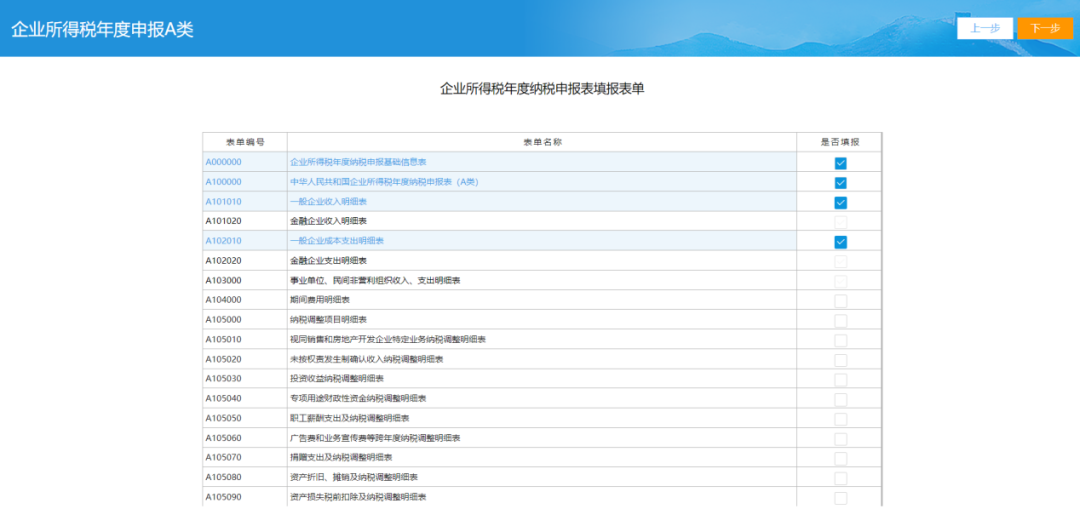The image size is (1080, 509).
Task: Click the banner title 企业所得税年度申报A类
Action: [103, 30]
